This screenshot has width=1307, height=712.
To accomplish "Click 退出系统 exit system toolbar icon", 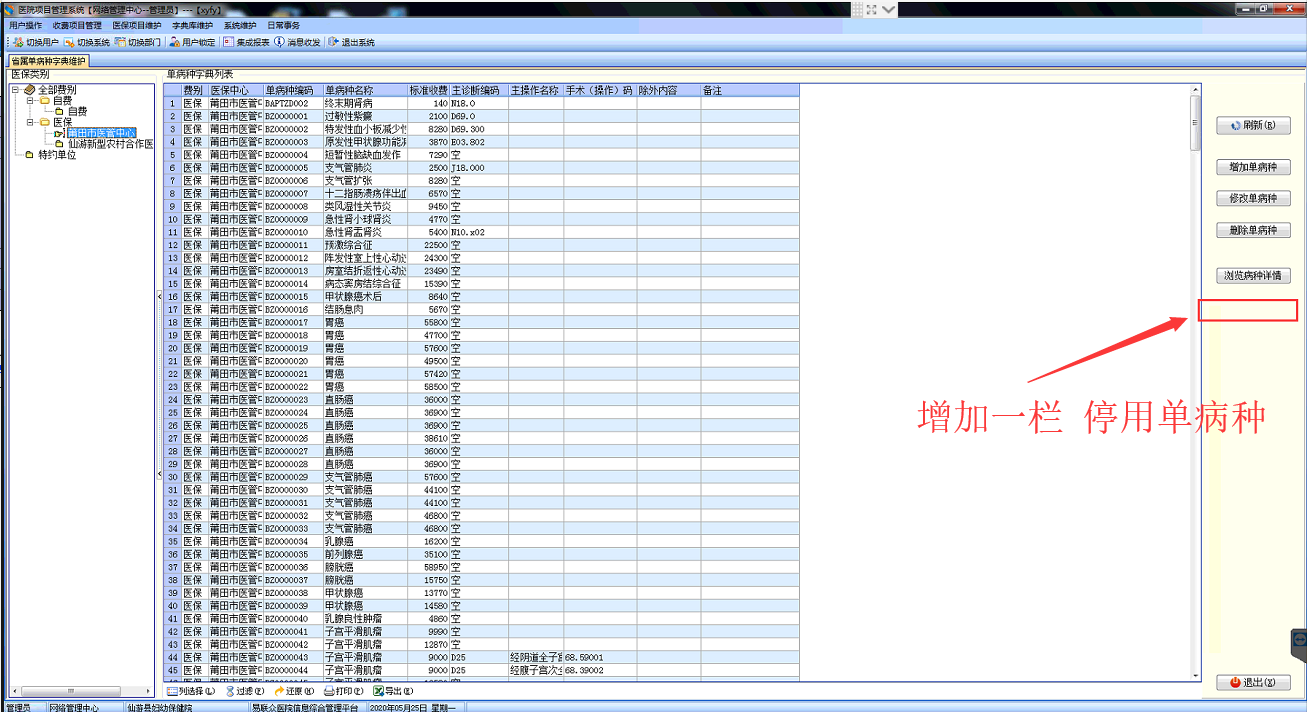I will [333, 43].
